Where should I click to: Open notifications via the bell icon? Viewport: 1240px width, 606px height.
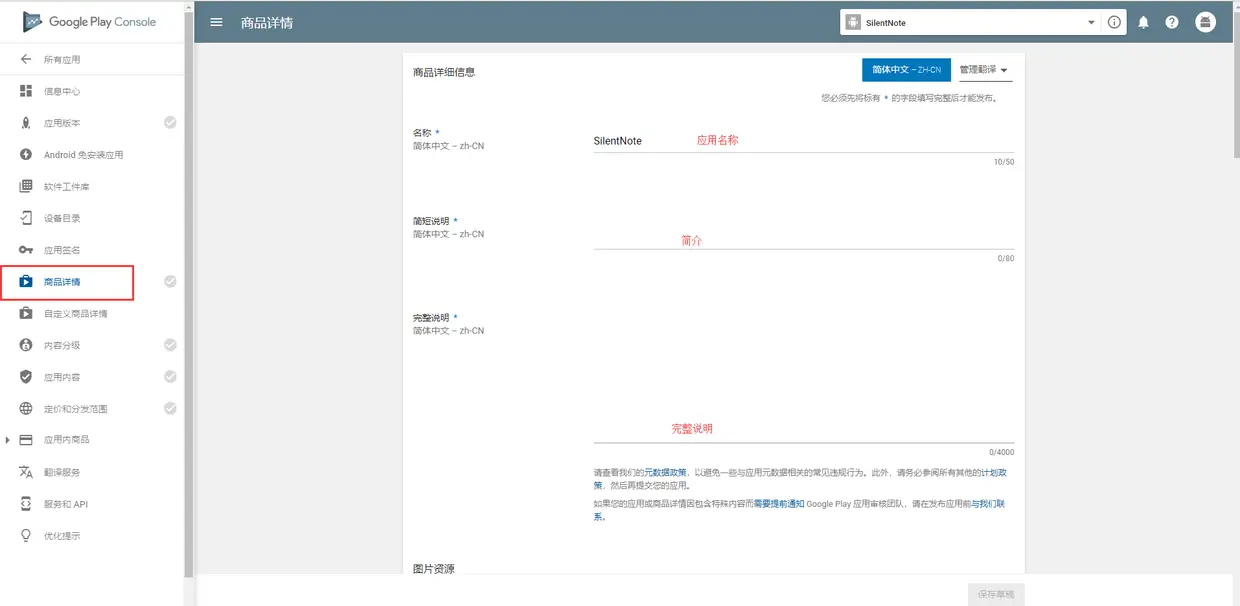pos(1143,21)
